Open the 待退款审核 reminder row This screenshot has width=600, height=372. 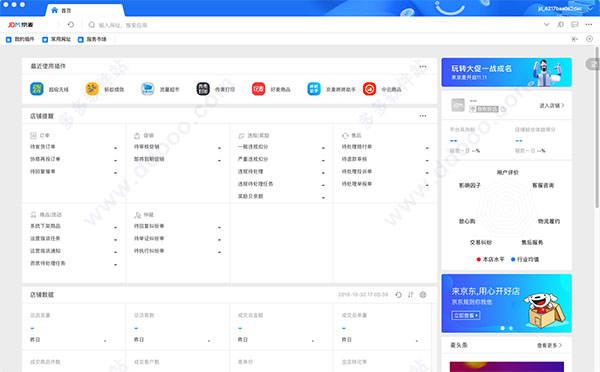point(385,159)
